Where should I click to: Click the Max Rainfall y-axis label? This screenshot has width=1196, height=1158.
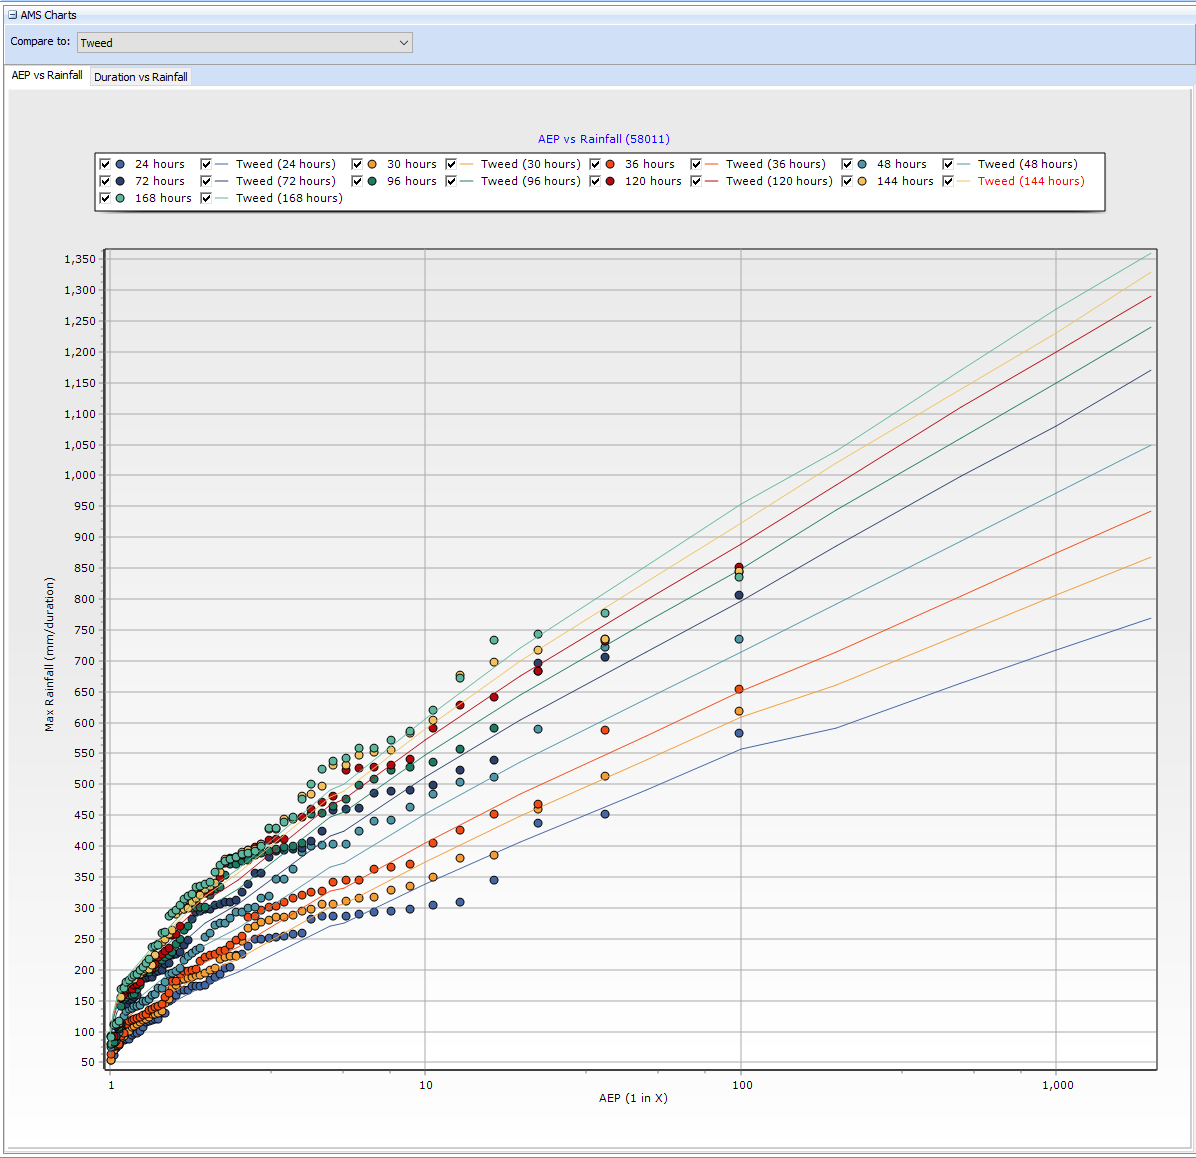(50, 654)
